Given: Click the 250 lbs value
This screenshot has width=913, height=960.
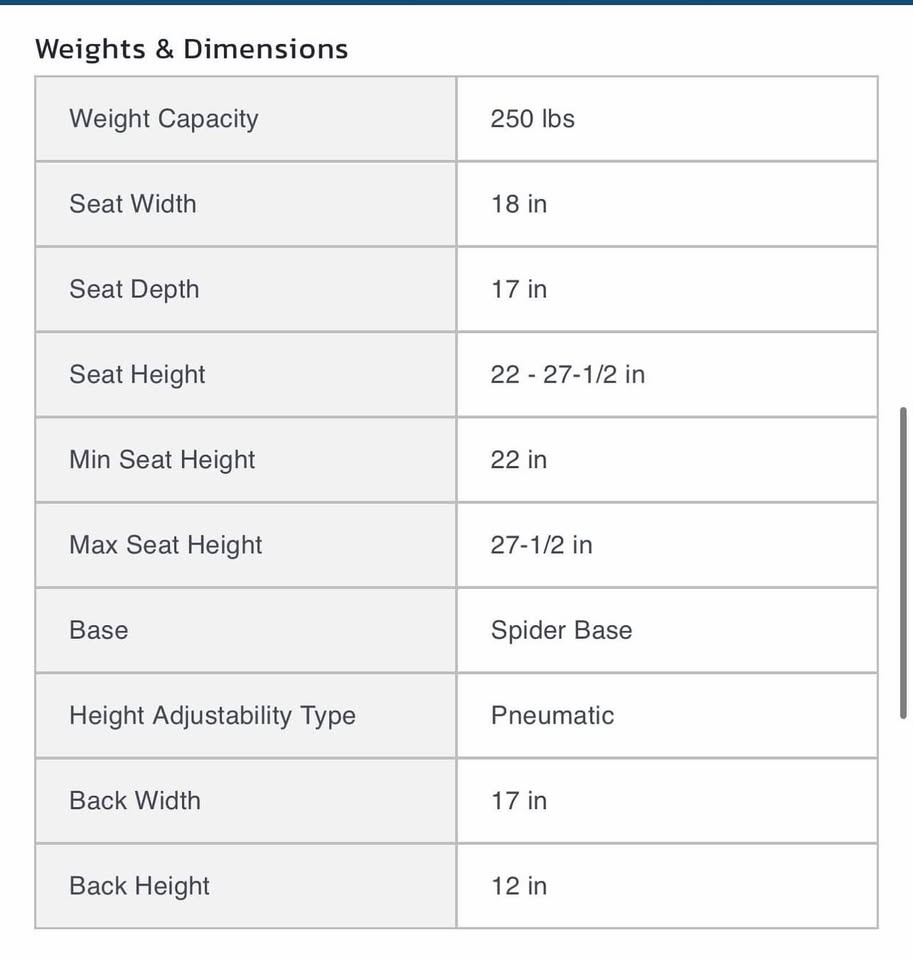Looking at the screenshot, I should tap(532, 119).
